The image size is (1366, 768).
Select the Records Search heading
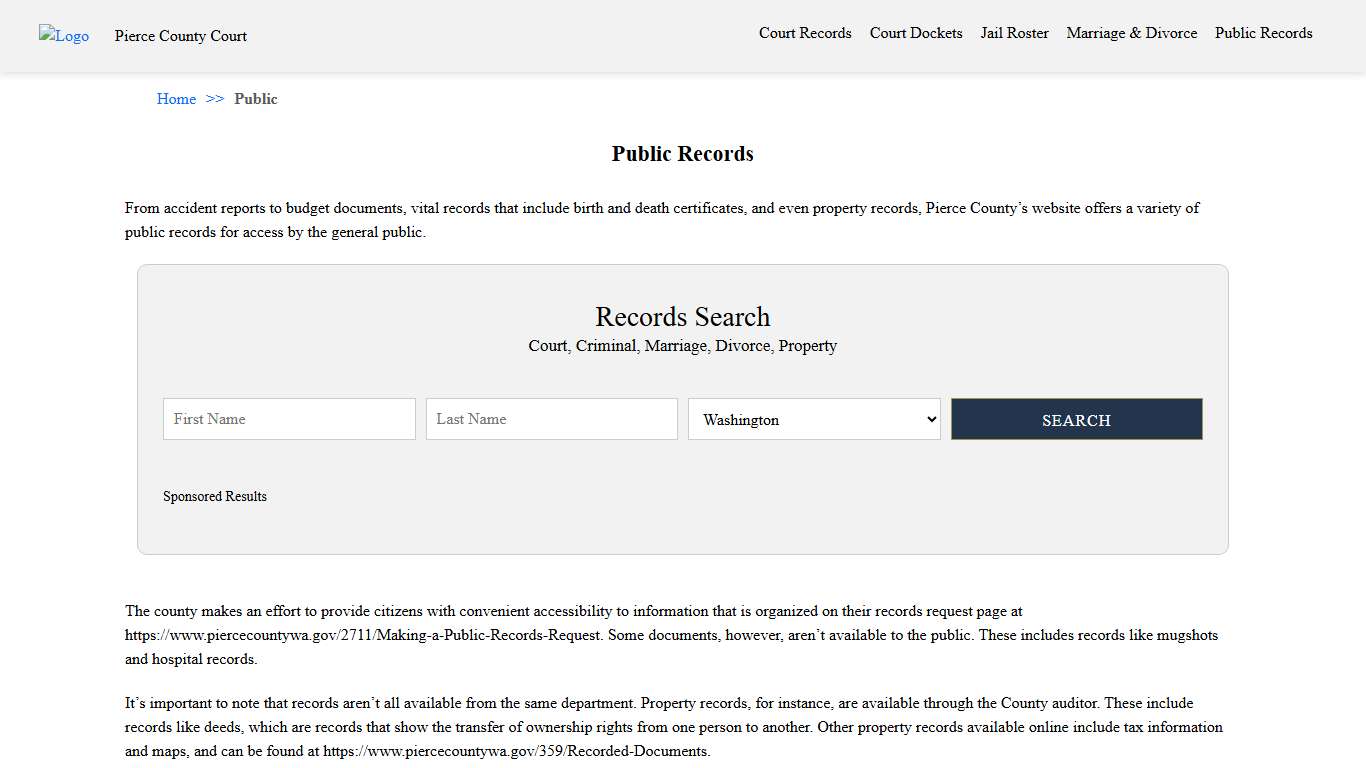tap(682, 317)
